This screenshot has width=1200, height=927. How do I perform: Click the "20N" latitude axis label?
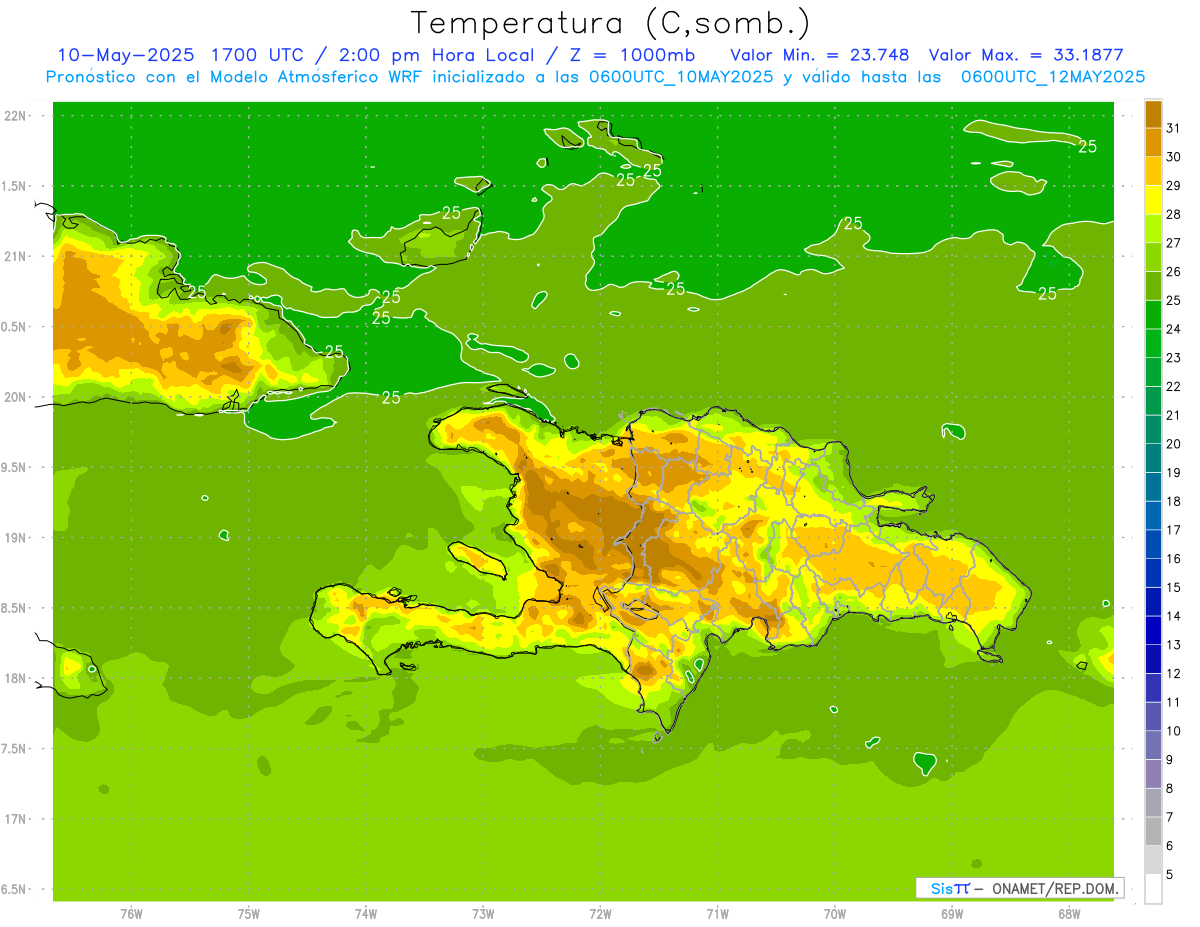tap(15, 398)
